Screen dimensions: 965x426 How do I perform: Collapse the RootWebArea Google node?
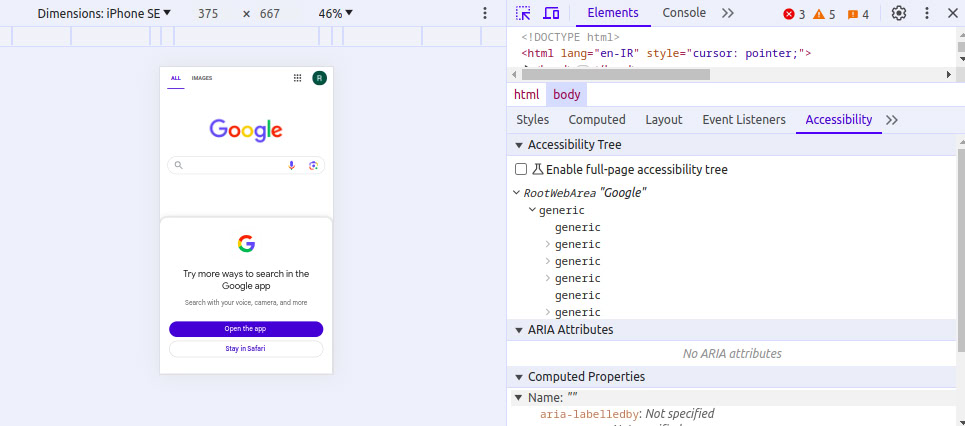pyautogui.click(x=516, y=193)
